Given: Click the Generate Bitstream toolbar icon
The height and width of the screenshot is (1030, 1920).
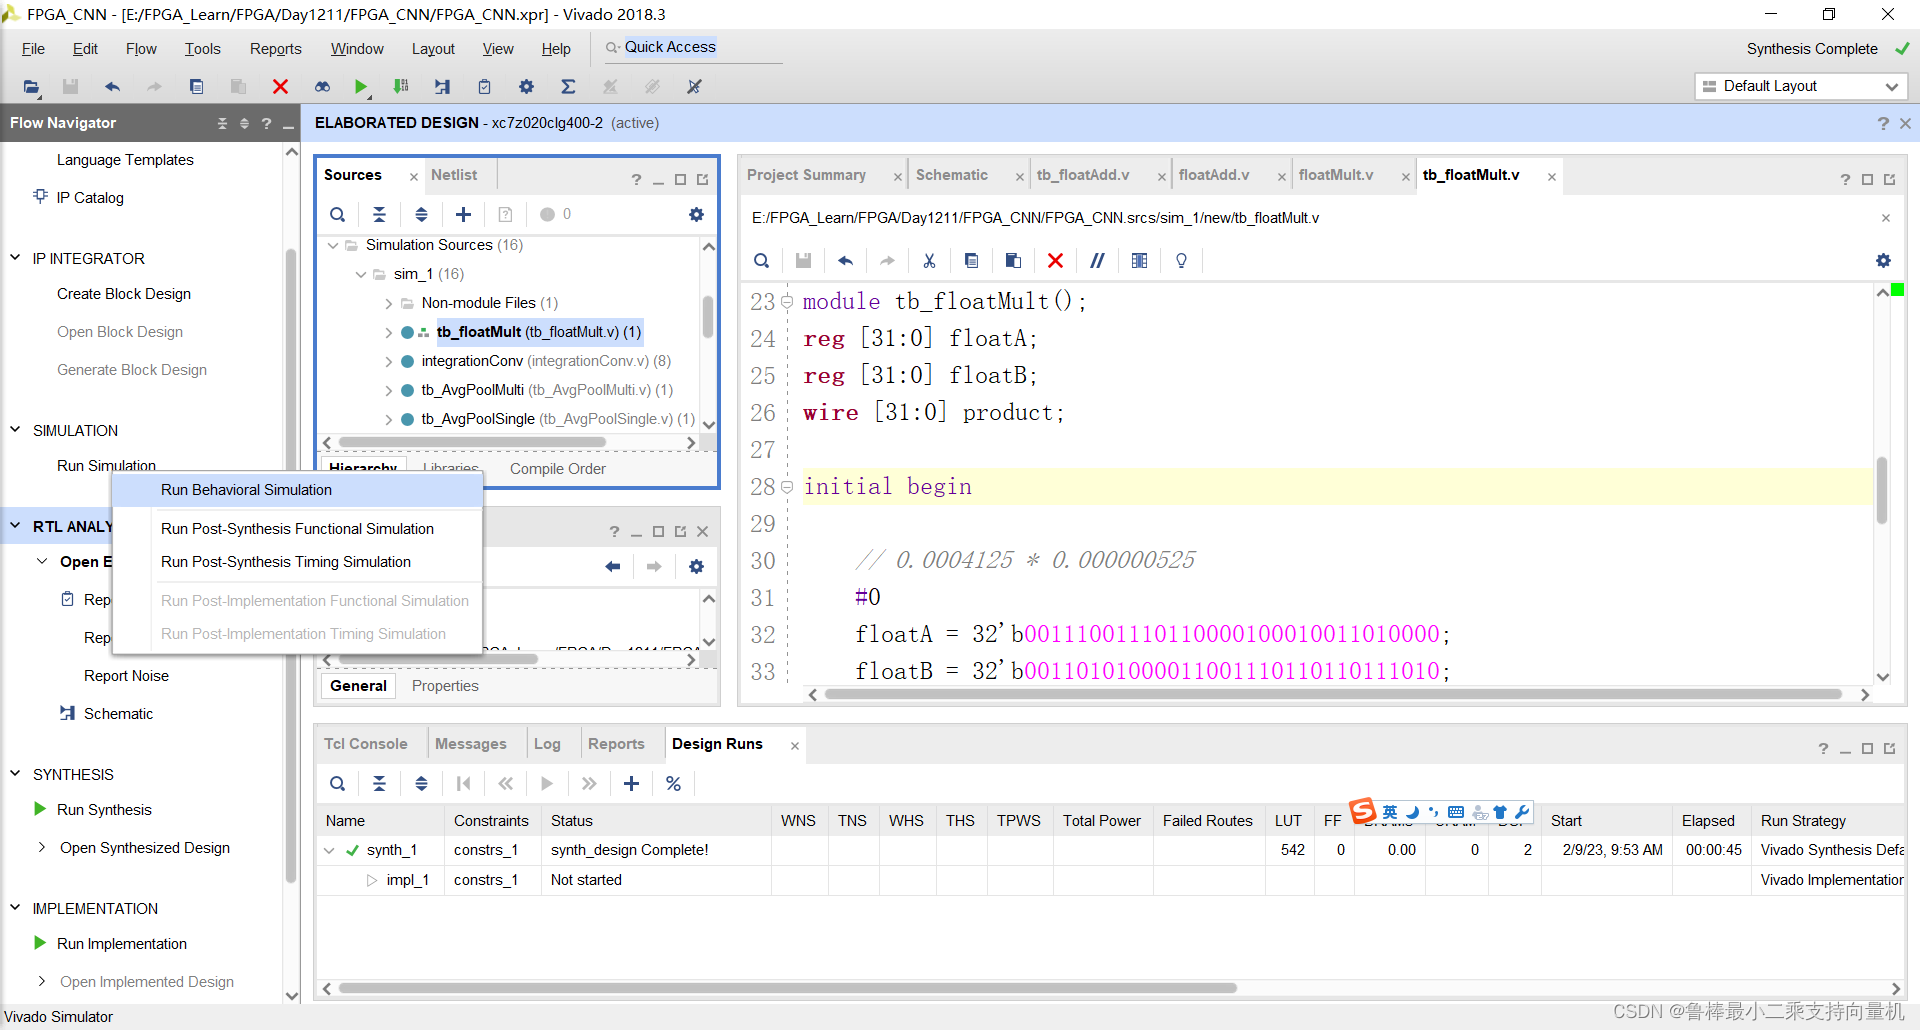Looking at the screenshot, I should click(401, 87).
